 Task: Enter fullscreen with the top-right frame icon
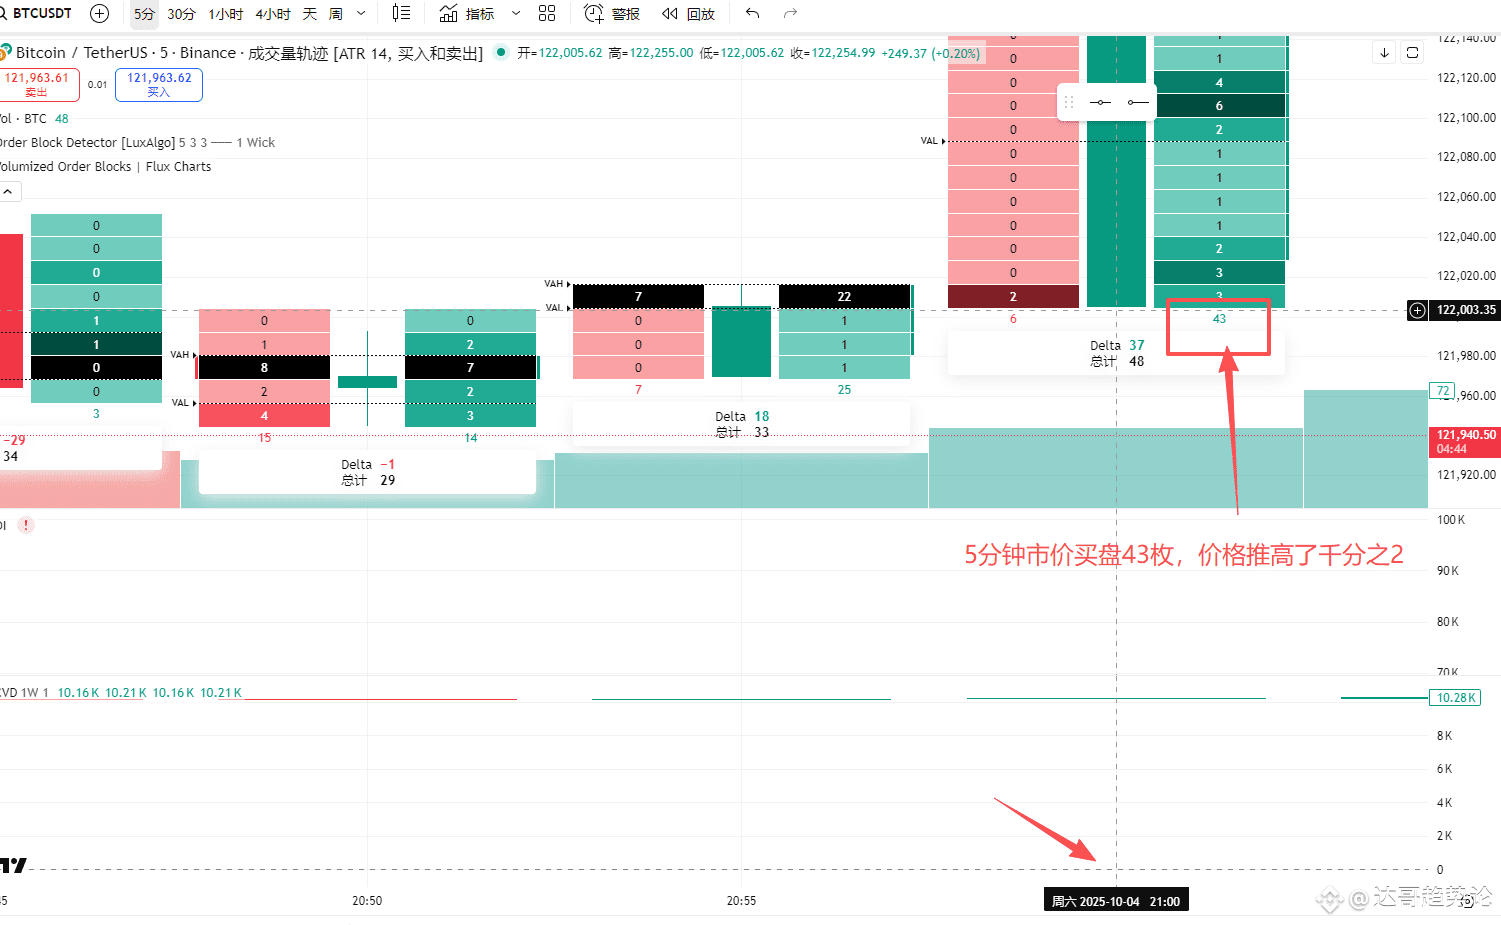click(1412, 52)
